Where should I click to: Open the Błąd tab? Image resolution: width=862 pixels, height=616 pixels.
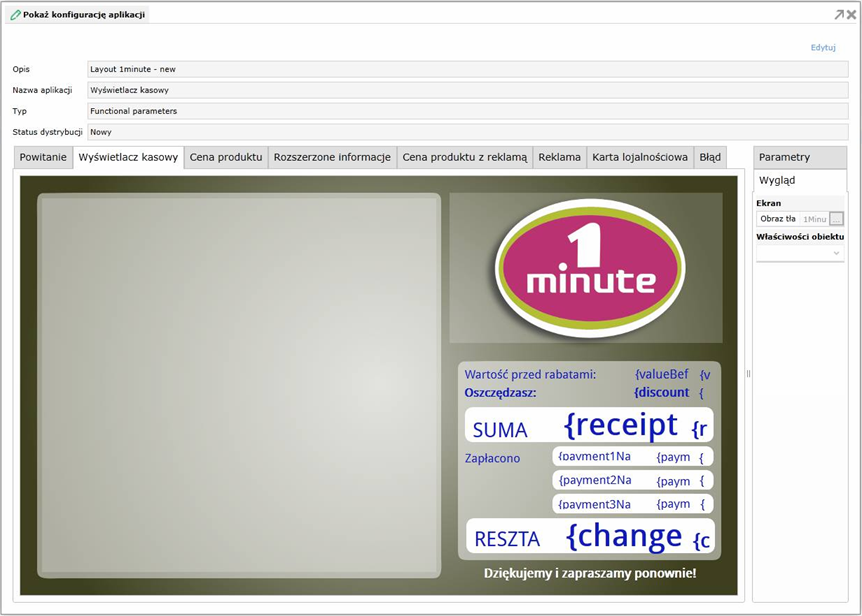[x=710, y=157]
